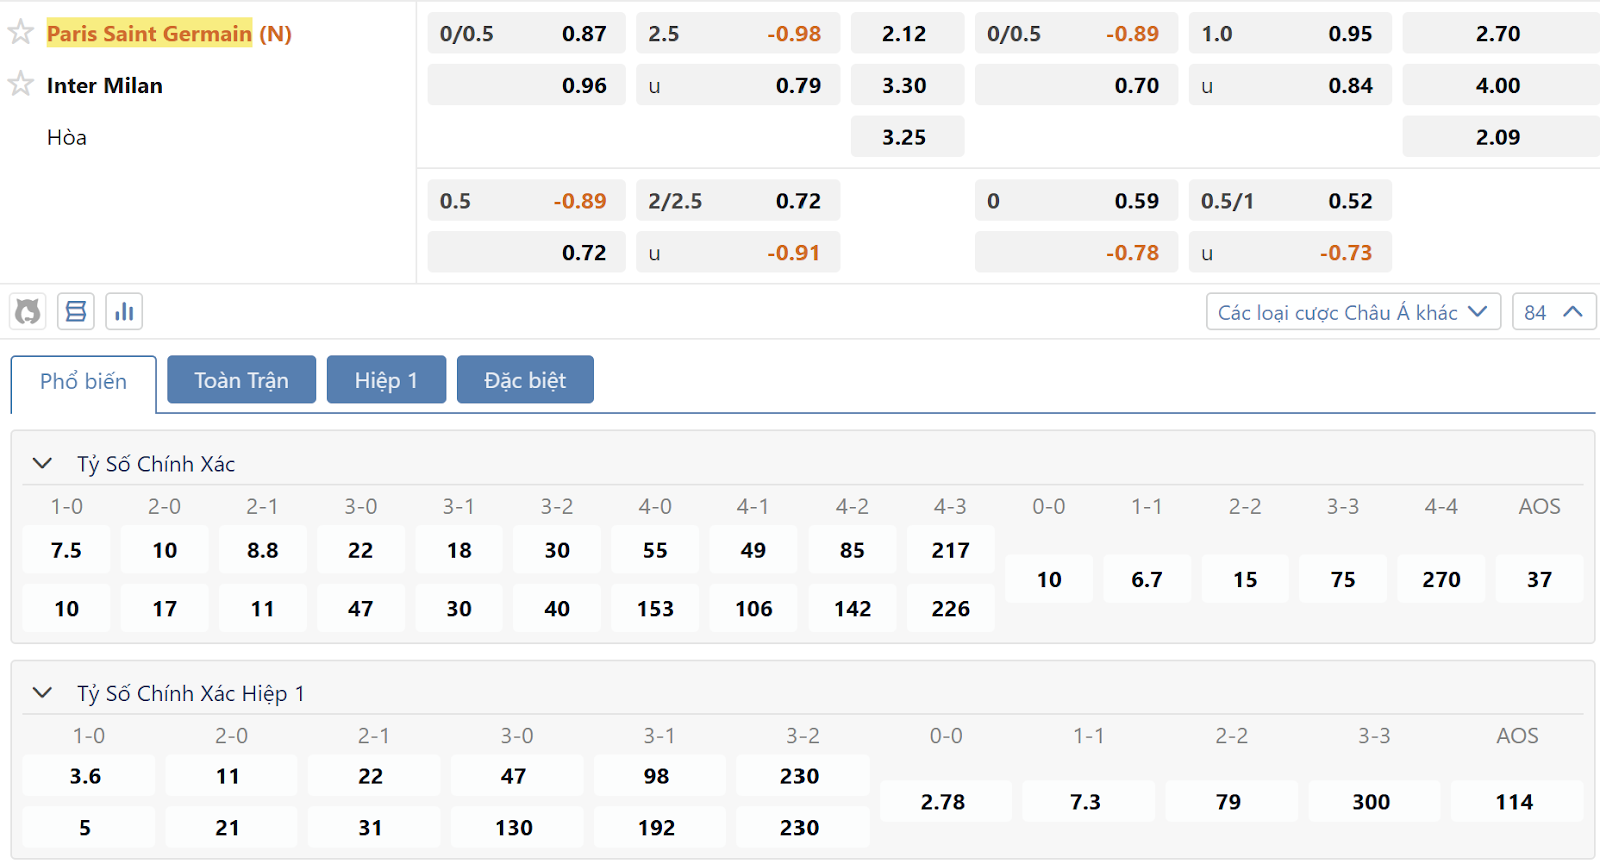
Task: Bet first-half AOS at 114
Action: (1516, 802)
